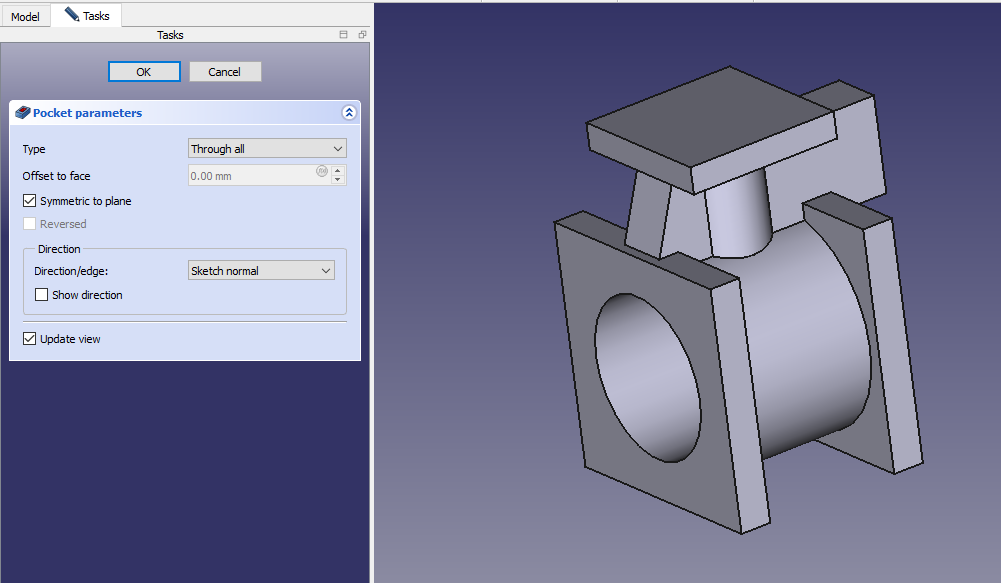This screenshot has width=1001, height=583.
Task: Switch to the Model tab
Action: point(25,16)
